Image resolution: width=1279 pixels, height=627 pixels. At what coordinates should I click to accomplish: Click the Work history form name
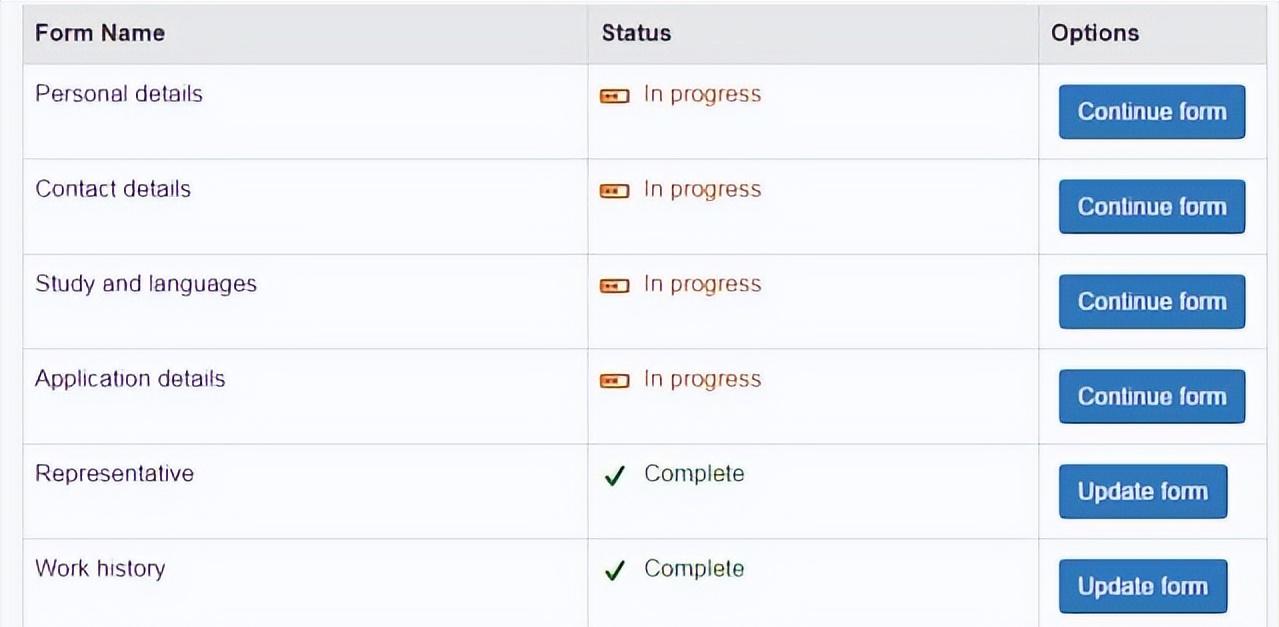coord(100,569)
